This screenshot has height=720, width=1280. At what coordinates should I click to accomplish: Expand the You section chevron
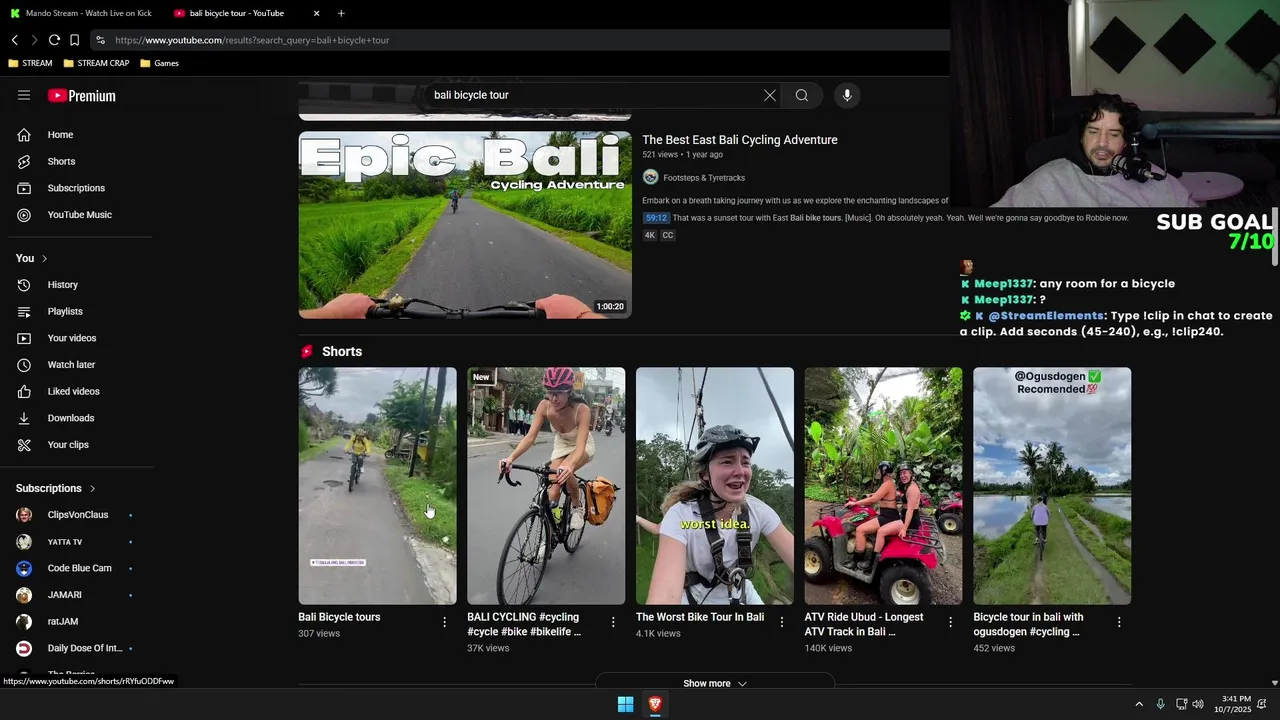tap(44, 259)
